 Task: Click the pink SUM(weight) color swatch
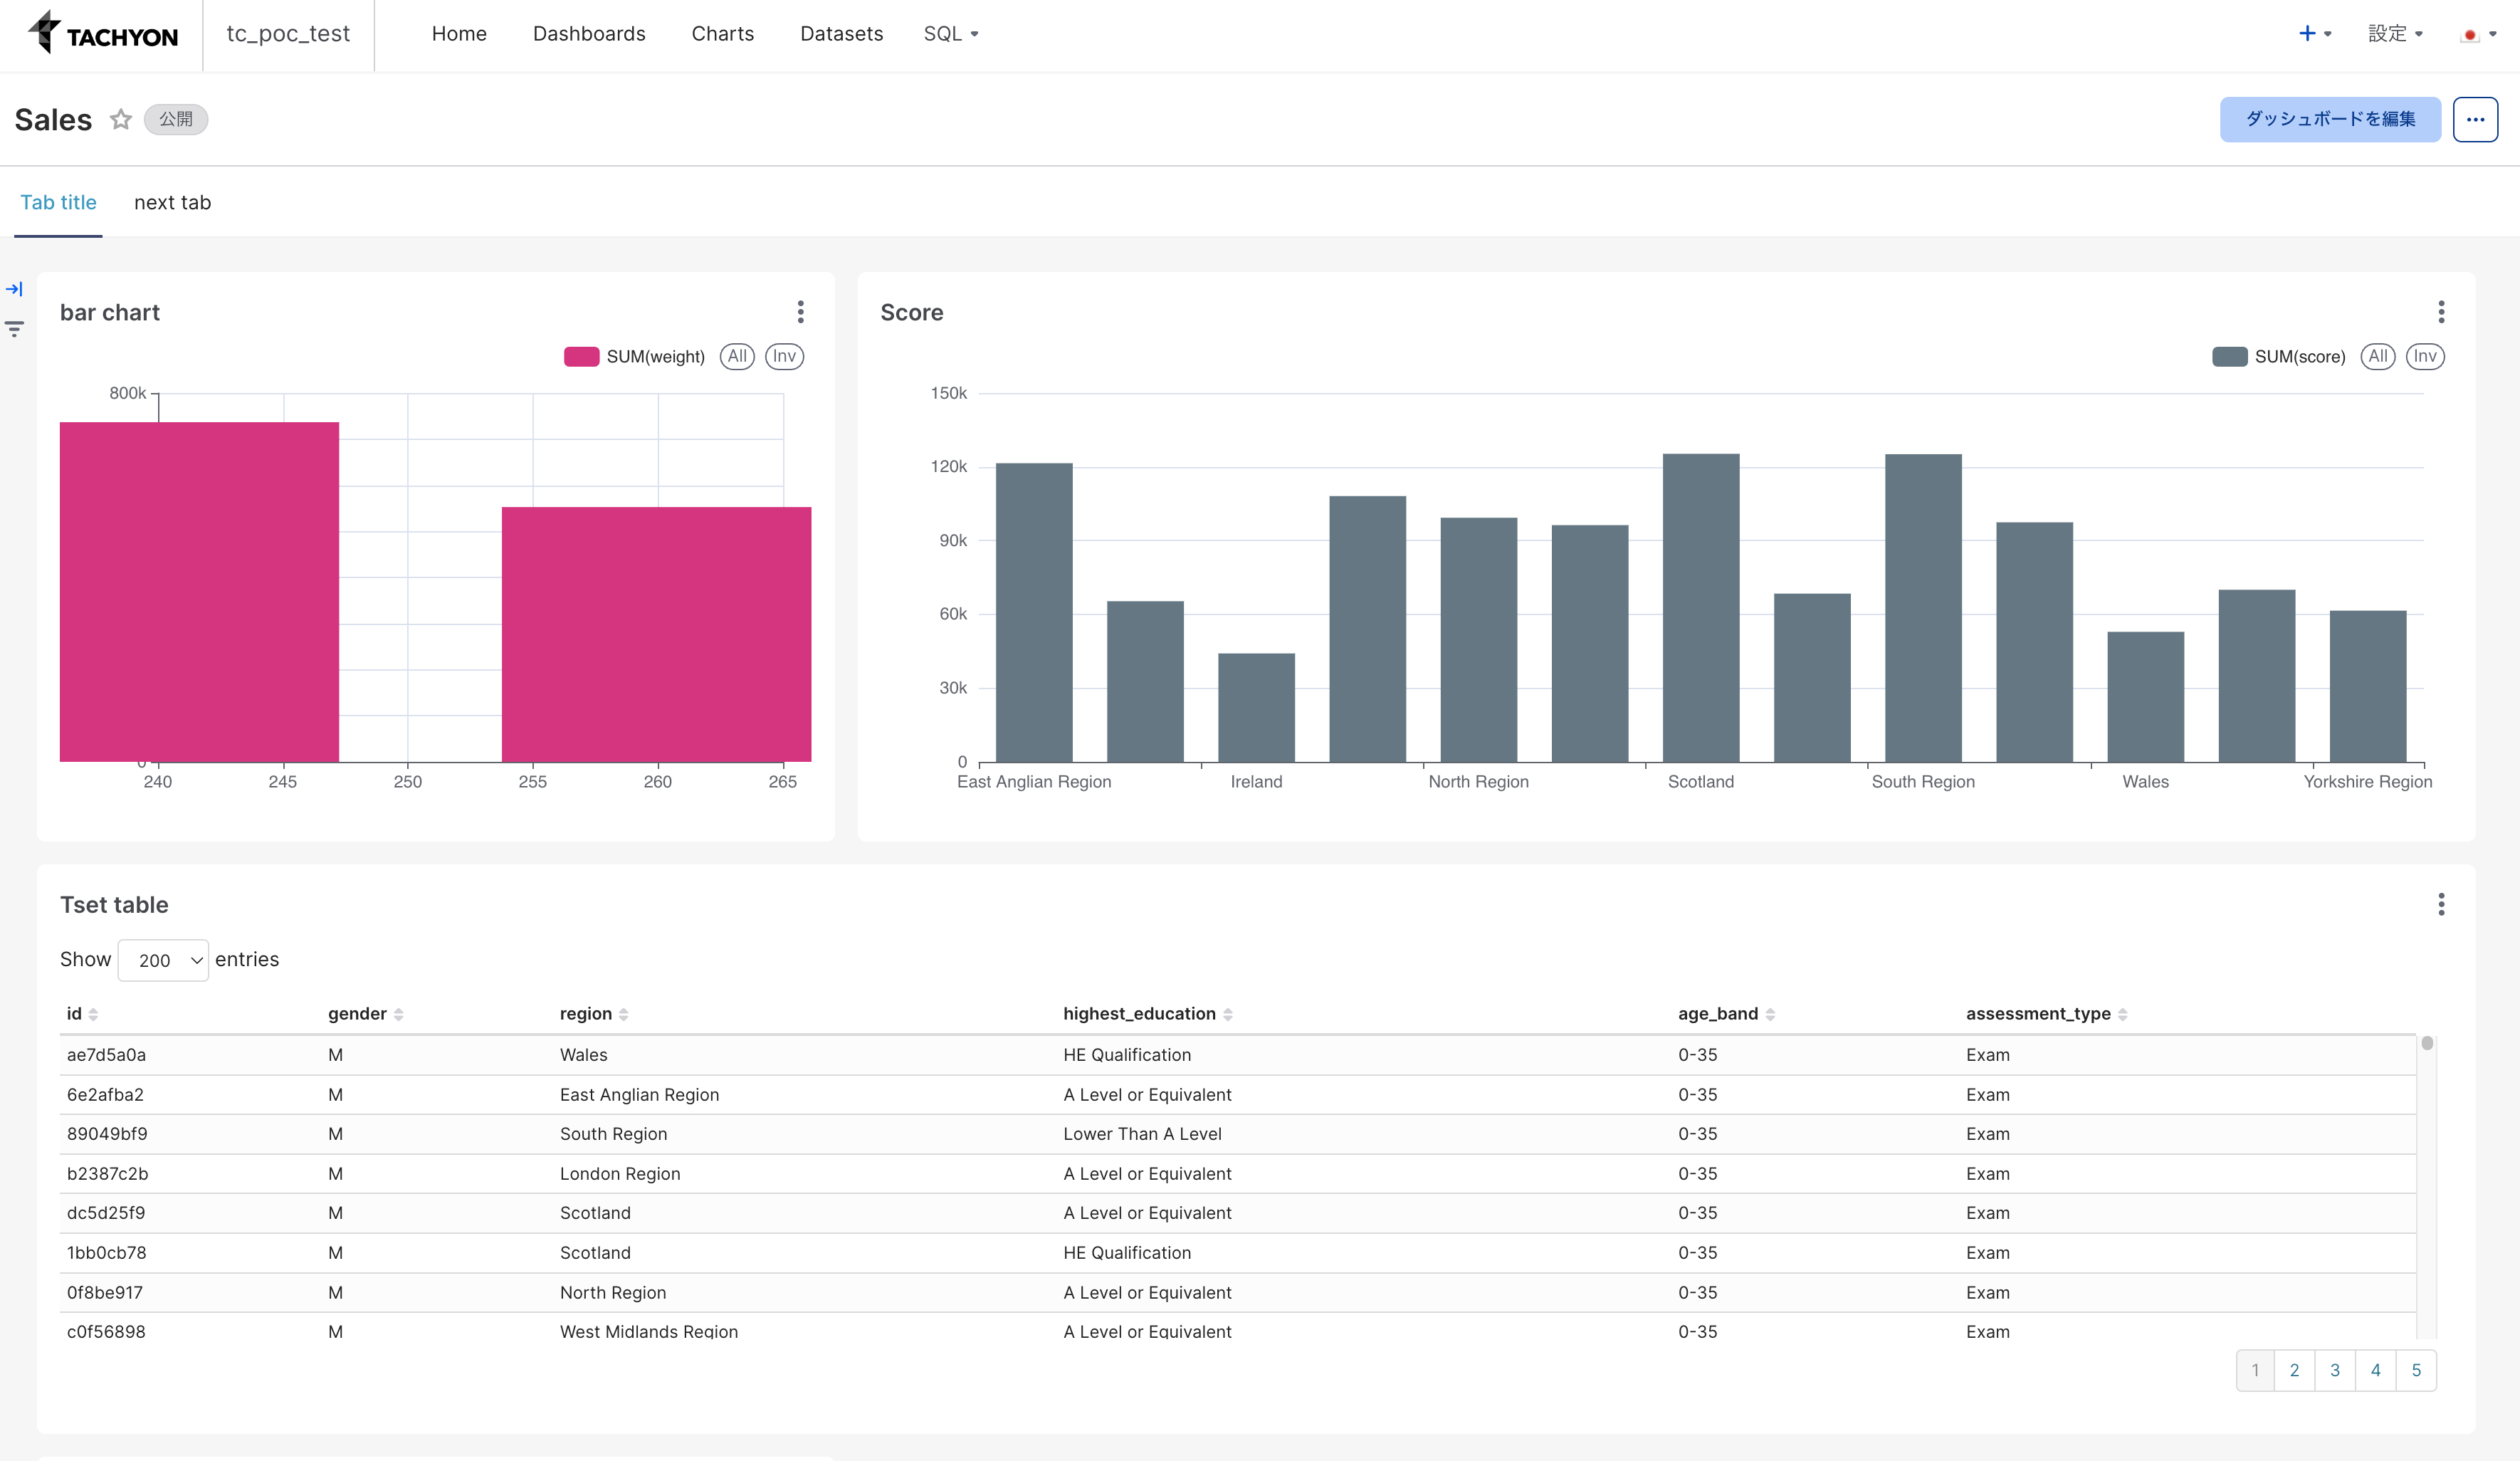tap(581, 357)
